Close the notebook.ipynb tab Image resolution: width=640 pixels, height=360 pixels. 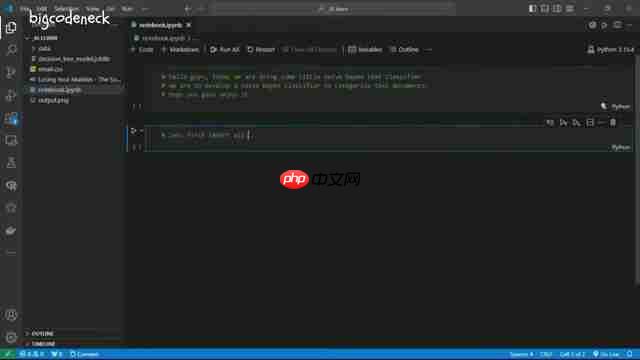point(189,25)
